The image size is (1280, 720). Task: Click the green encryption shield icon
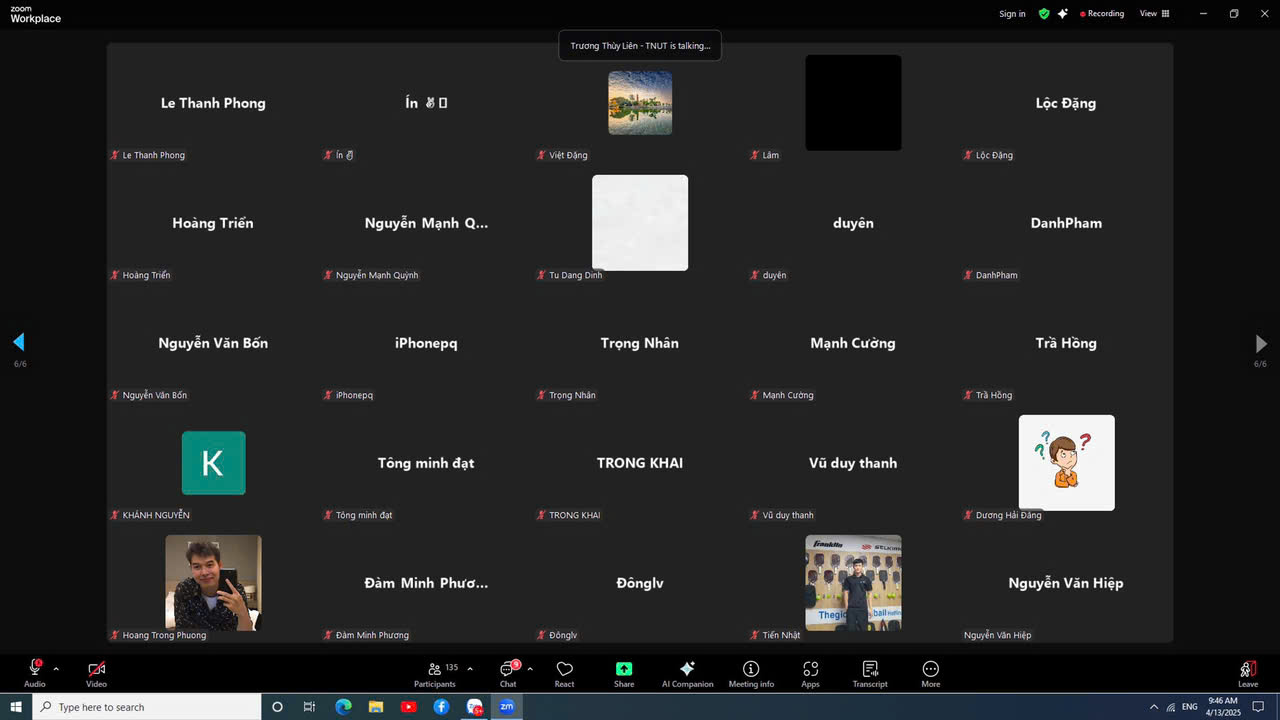tap(1044, 14)
